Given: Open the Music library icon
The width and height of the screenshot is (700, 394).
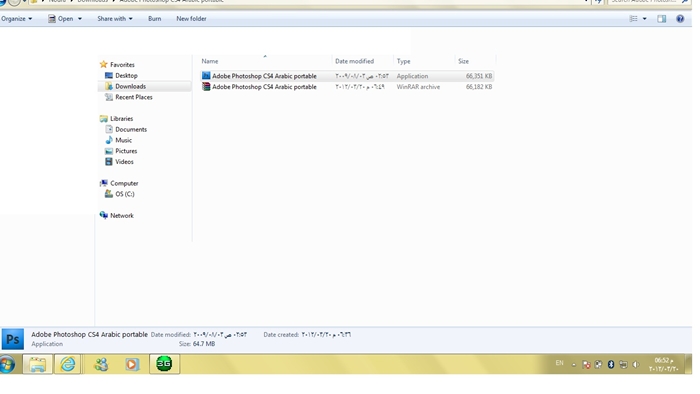Looking at the screenshot, I should pos(108,140).
